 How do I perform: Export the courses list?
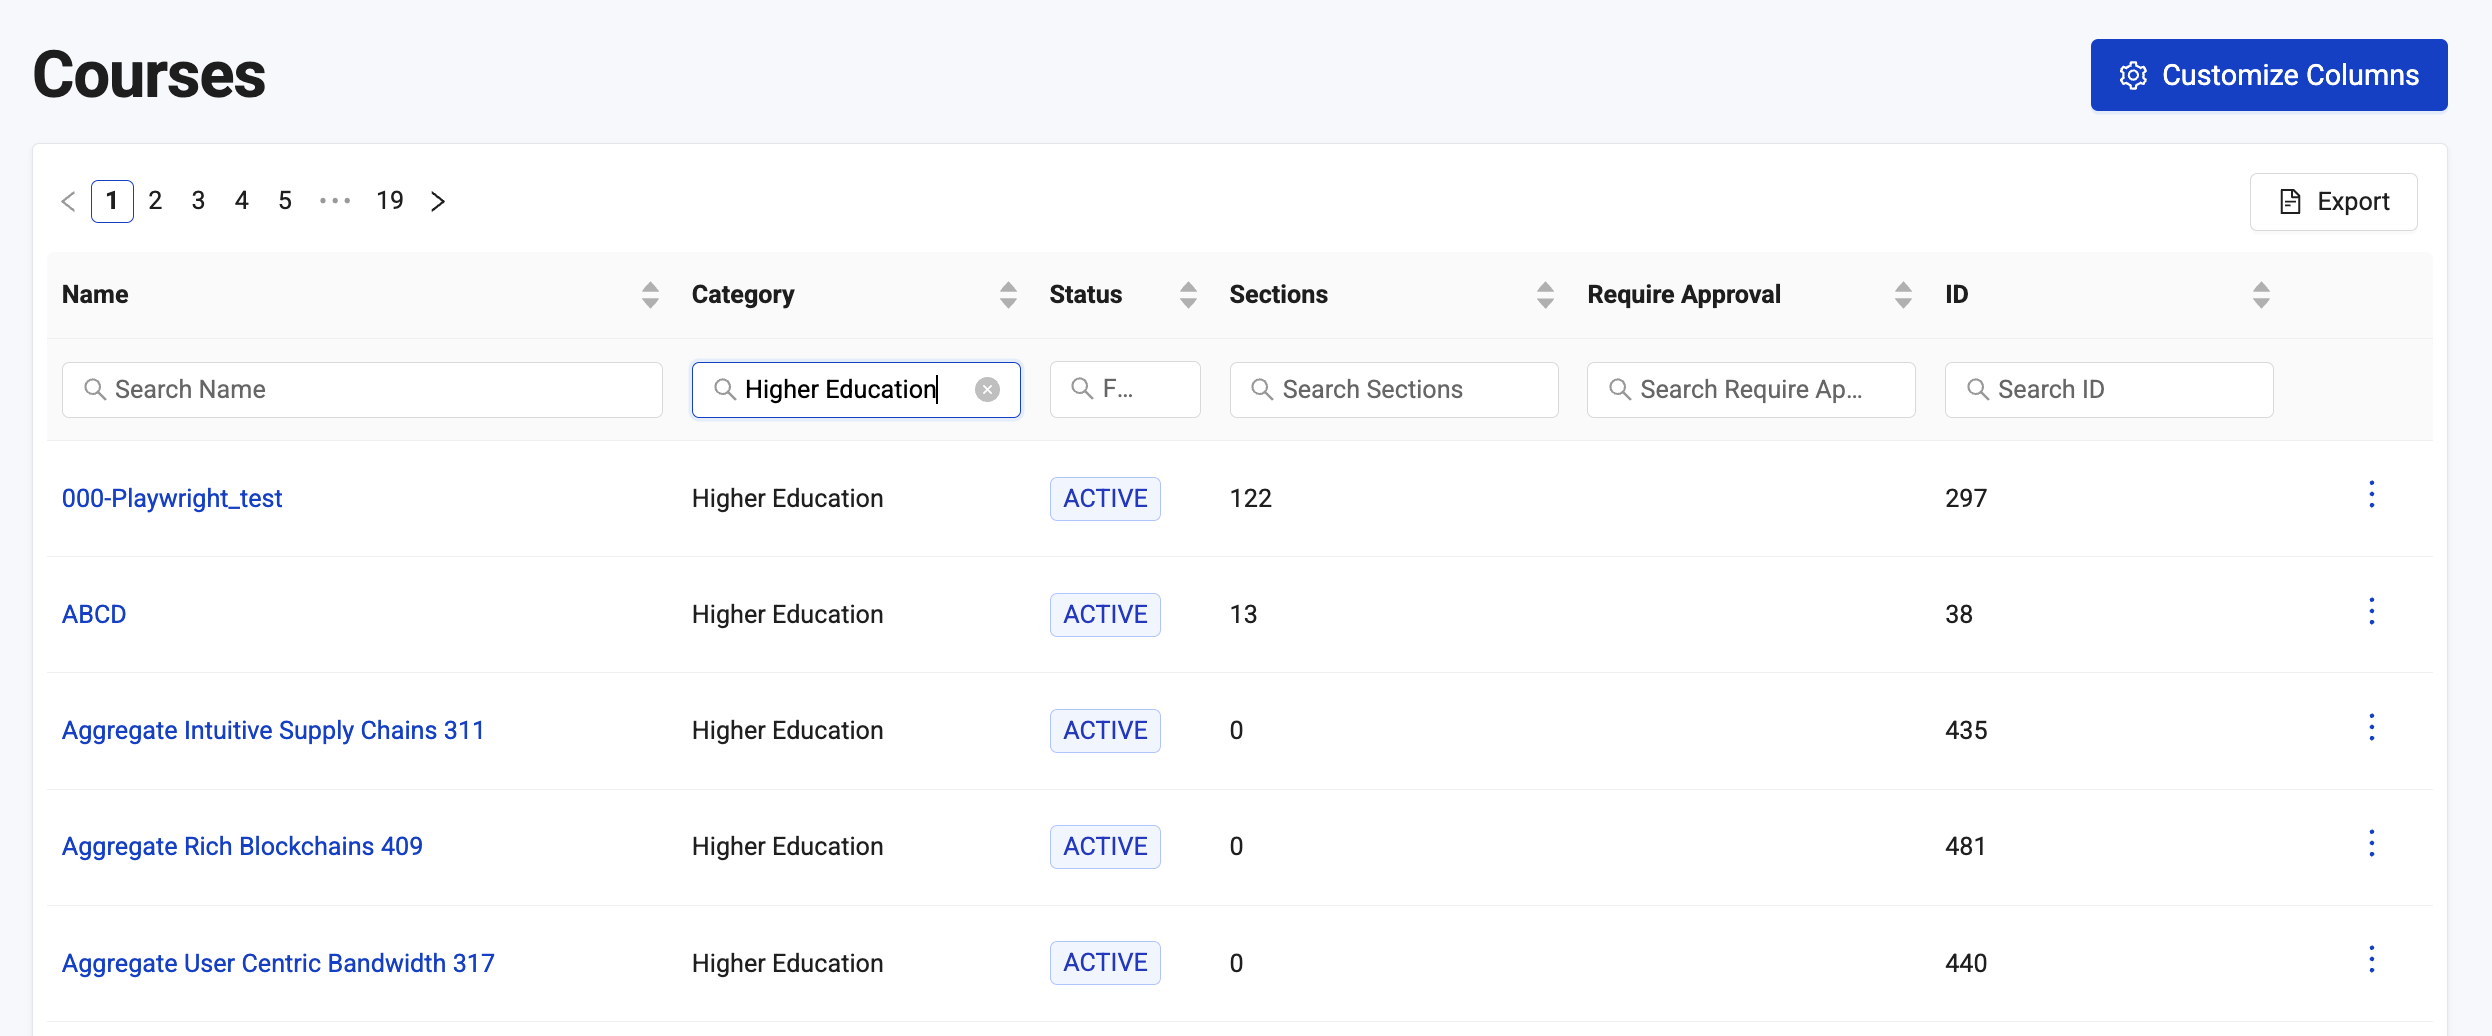2333,202
